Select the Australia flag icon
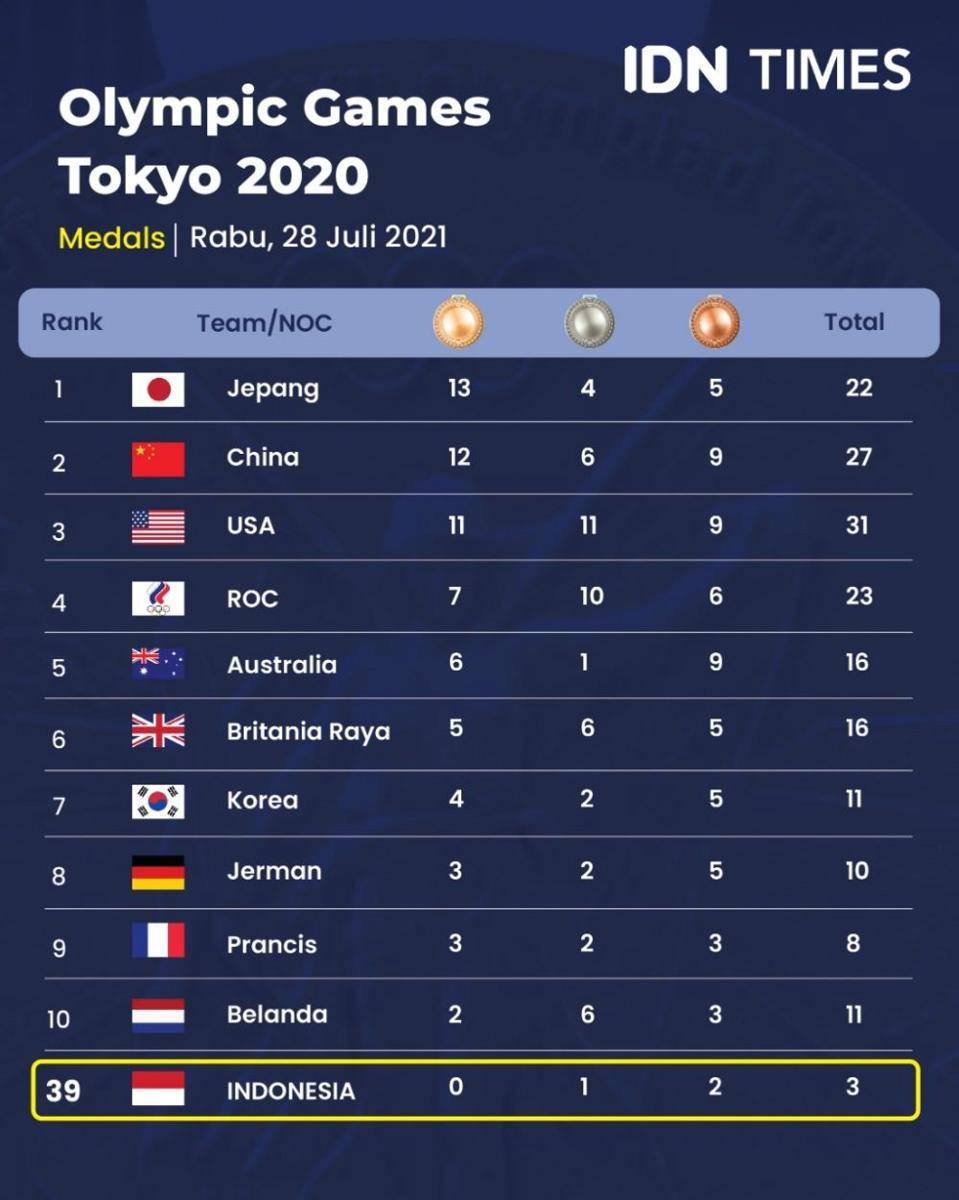Screen dimensions: 959x1200 tap(158, 664)
